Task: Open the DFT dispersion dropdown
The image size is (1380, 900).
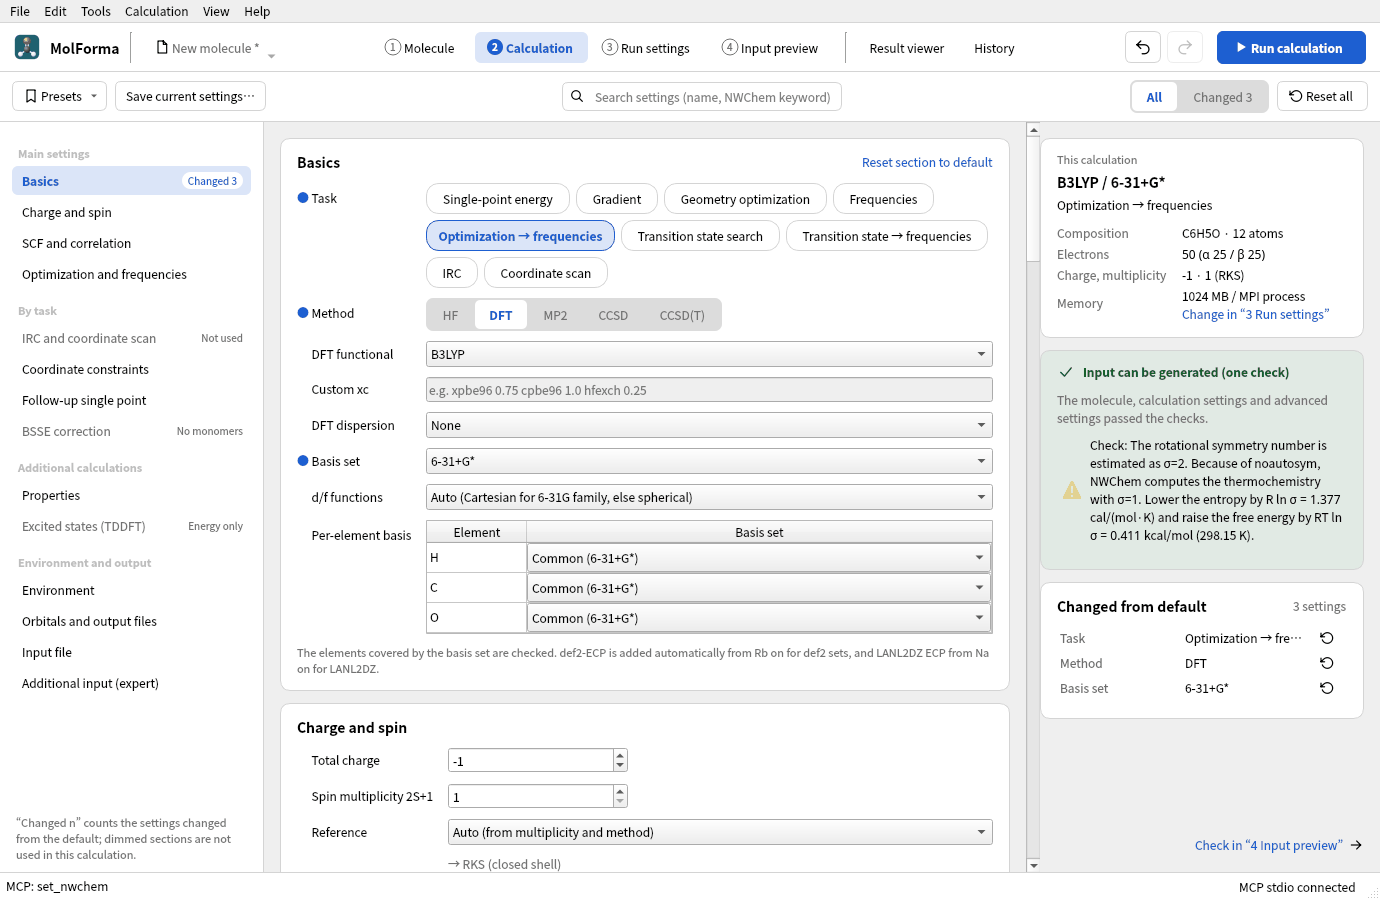Action: (x=709, y=425)
